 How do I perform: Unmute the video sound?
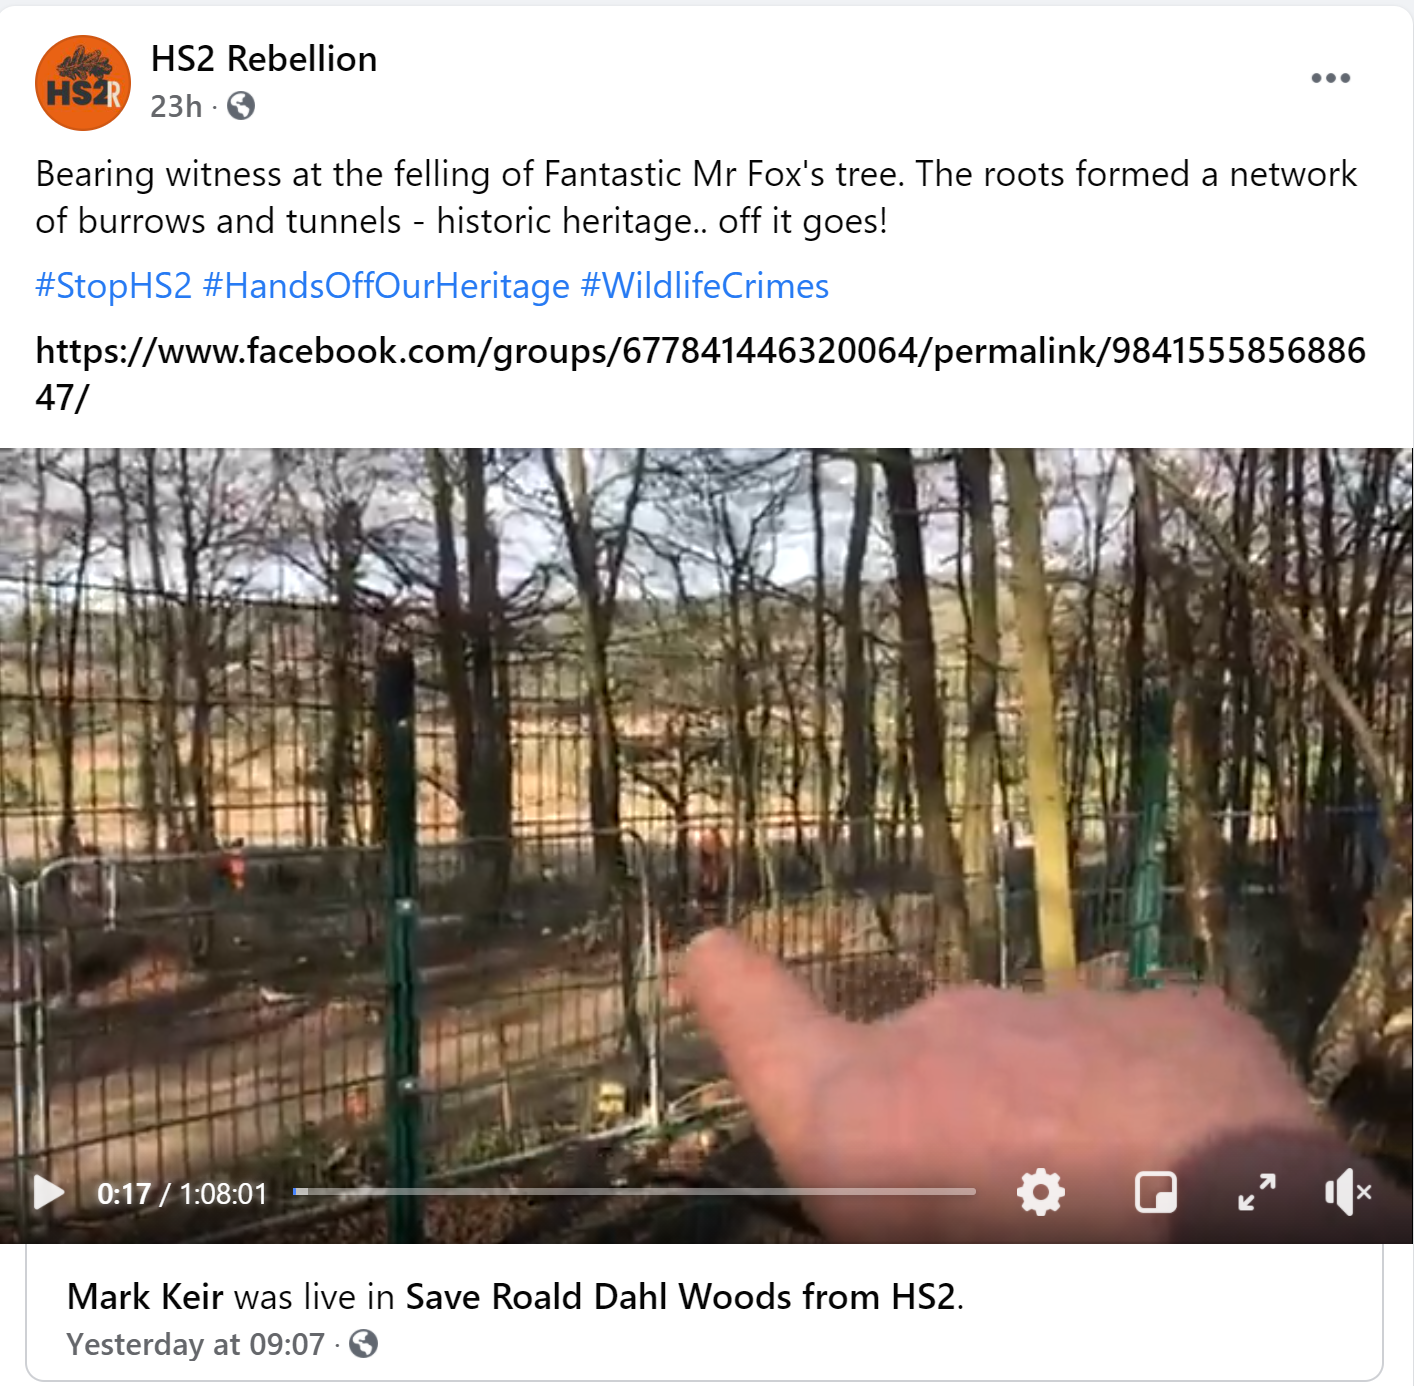pyautogui.click(x=1348, y=1192)
